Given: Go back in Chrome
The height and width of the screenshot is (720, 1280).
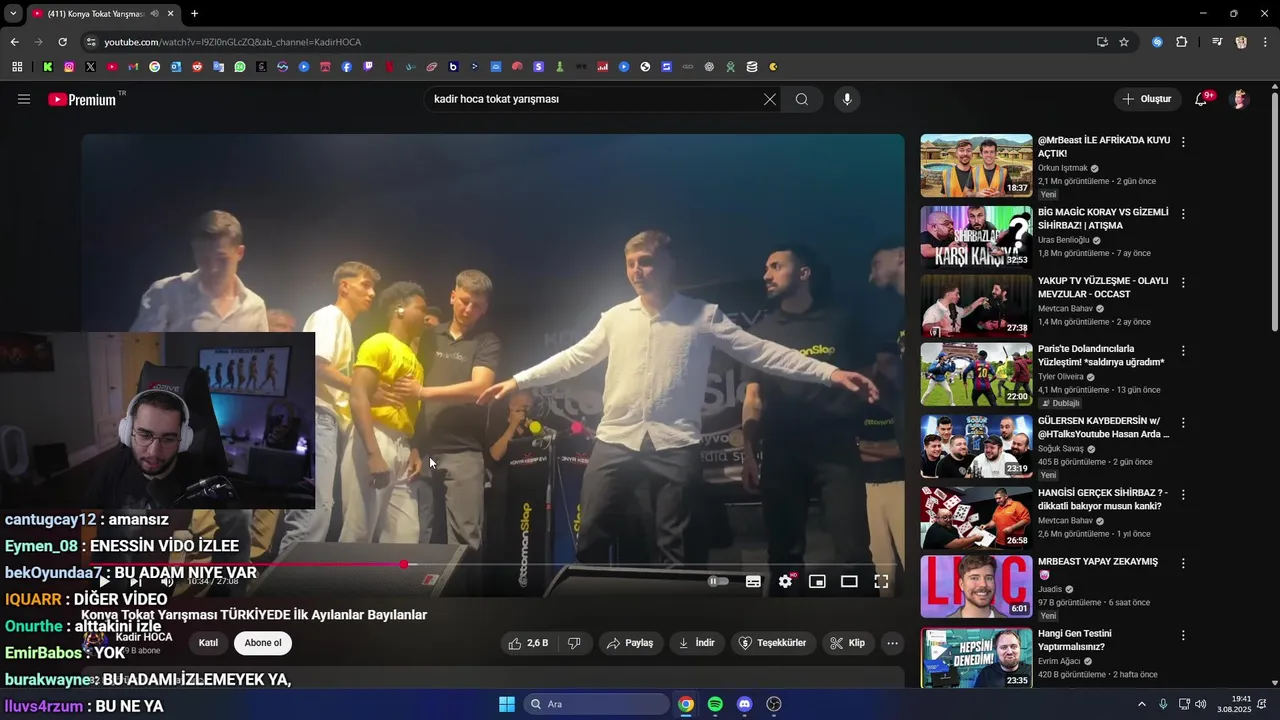Looking at the screenshot, I should pyautogui.click(x=14, y=42).
